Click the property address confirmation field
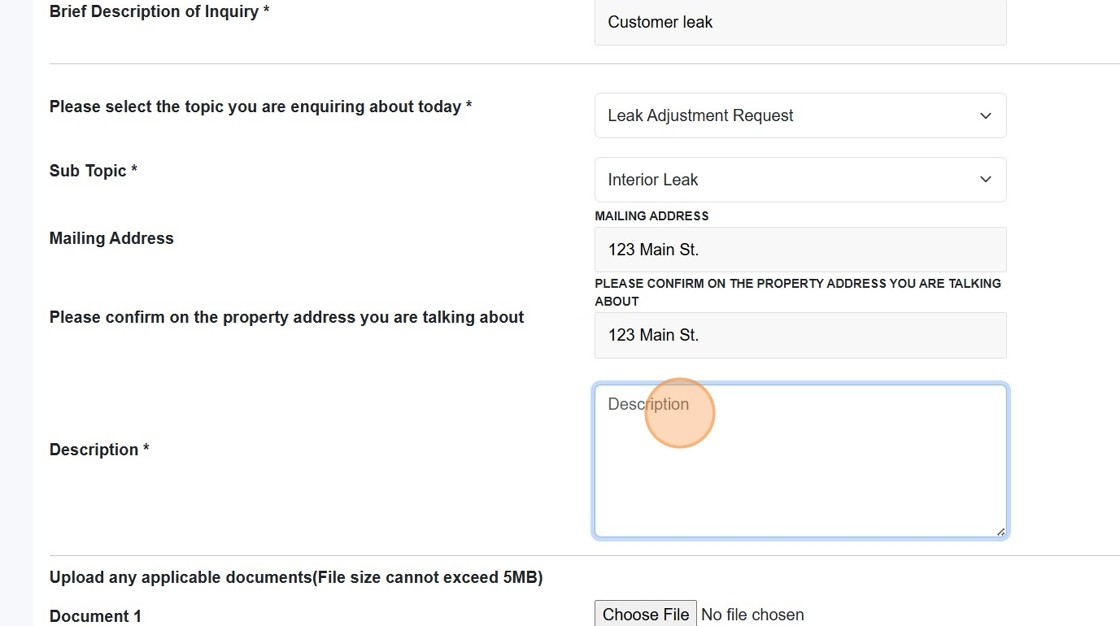Image resolution: width=1120 pixels, height=626 pixels. [799, 335]
